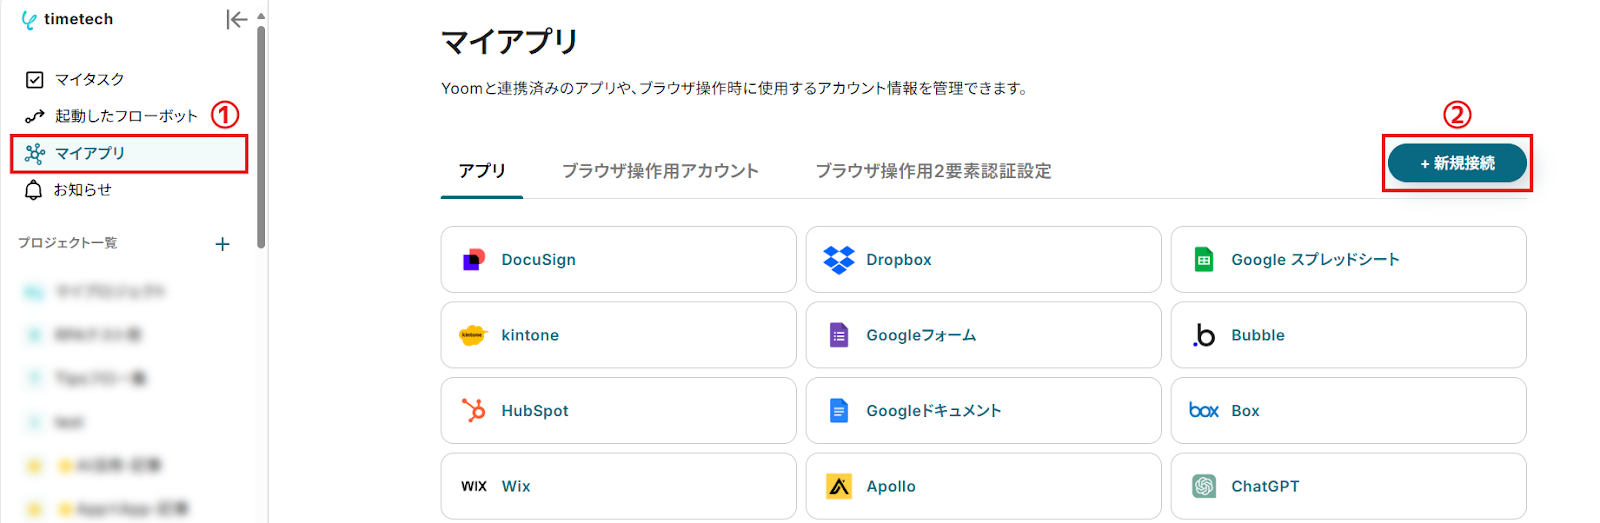Switch to the ブラウザ操作用アカウント tab
This screenshot has width=1600, height=523.
point(660,171)
